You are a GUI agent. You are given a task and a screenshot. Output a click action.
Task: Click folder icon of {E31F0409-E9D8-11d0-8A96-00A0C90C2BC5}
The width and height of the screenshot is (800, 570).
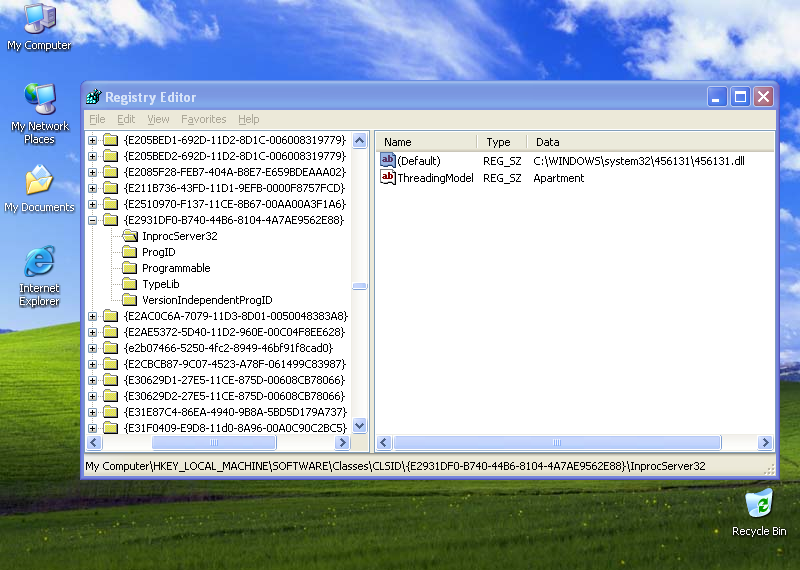click(x=111, y=428)
